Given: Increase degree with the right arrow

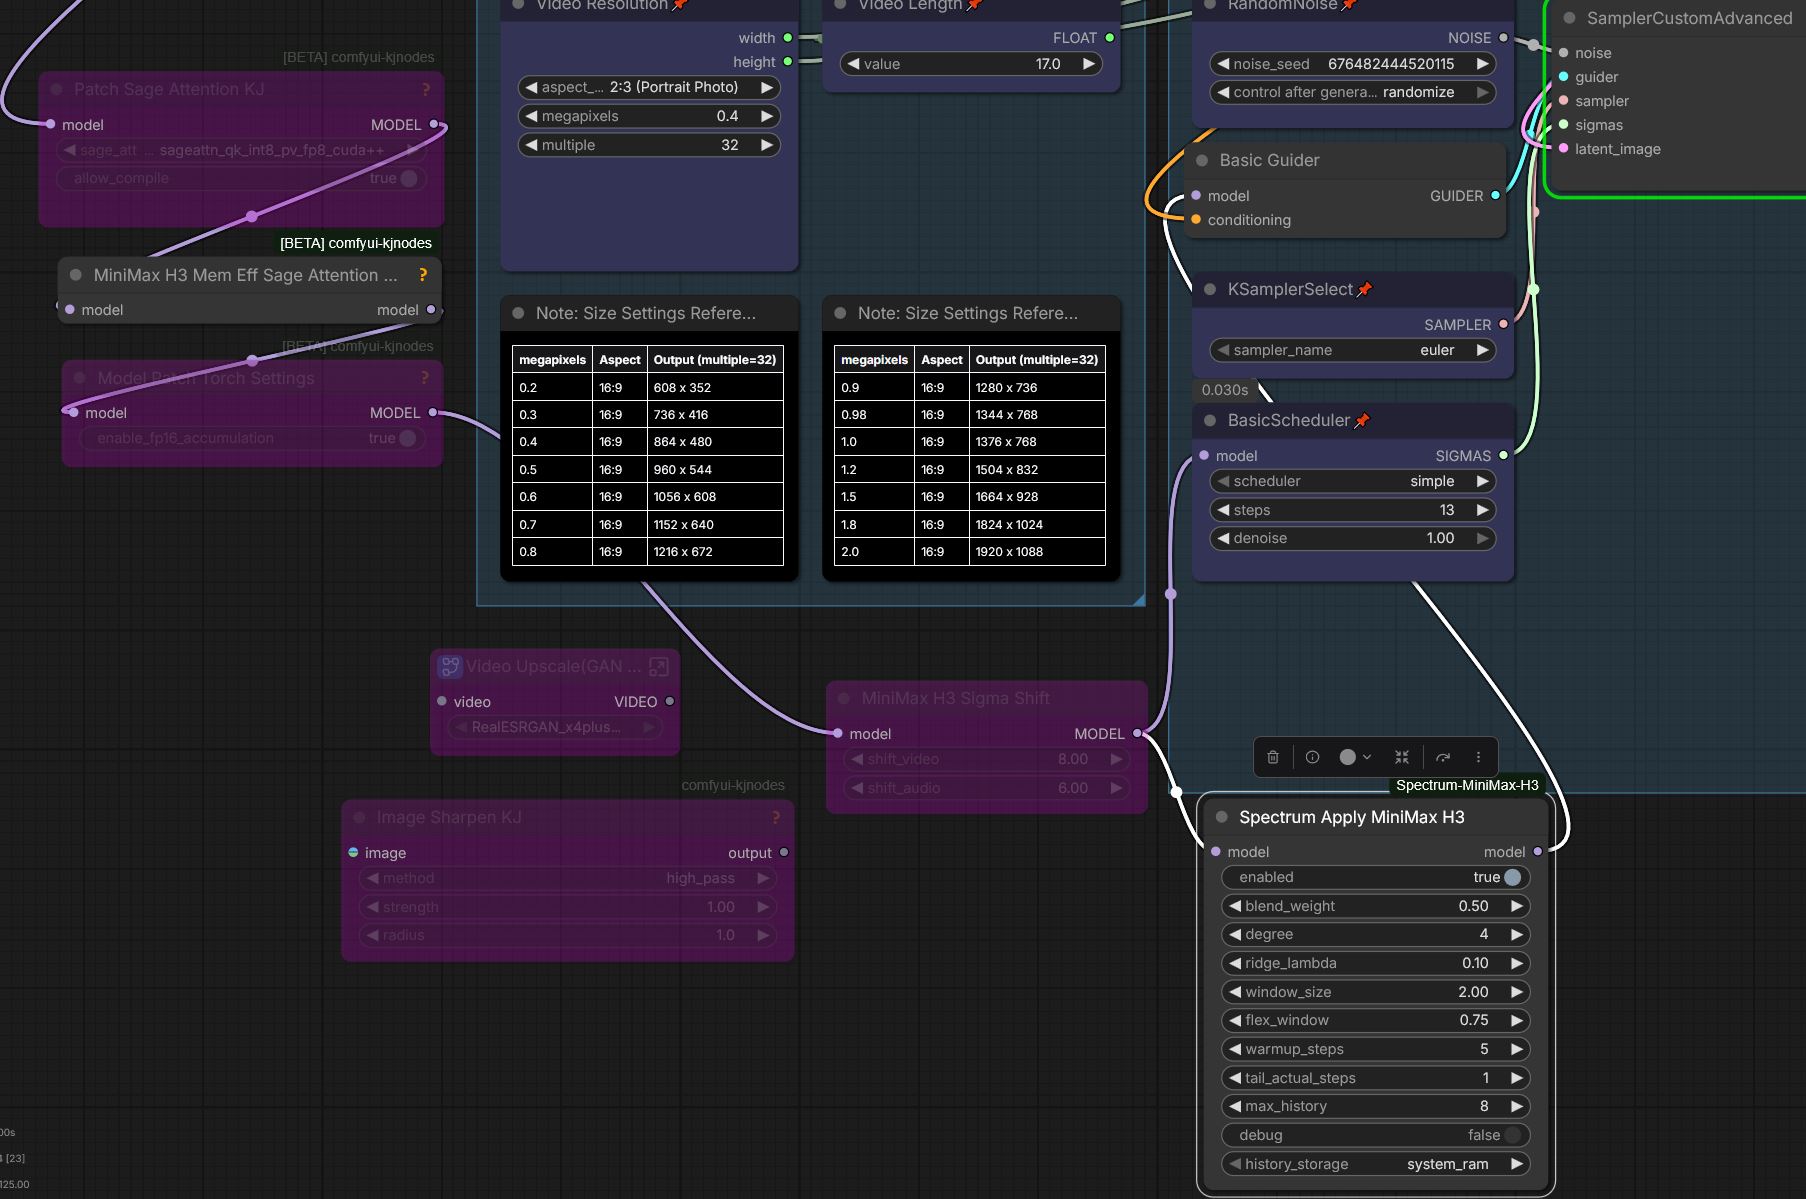Looking at the screenshot, I should coord(1517,934).
